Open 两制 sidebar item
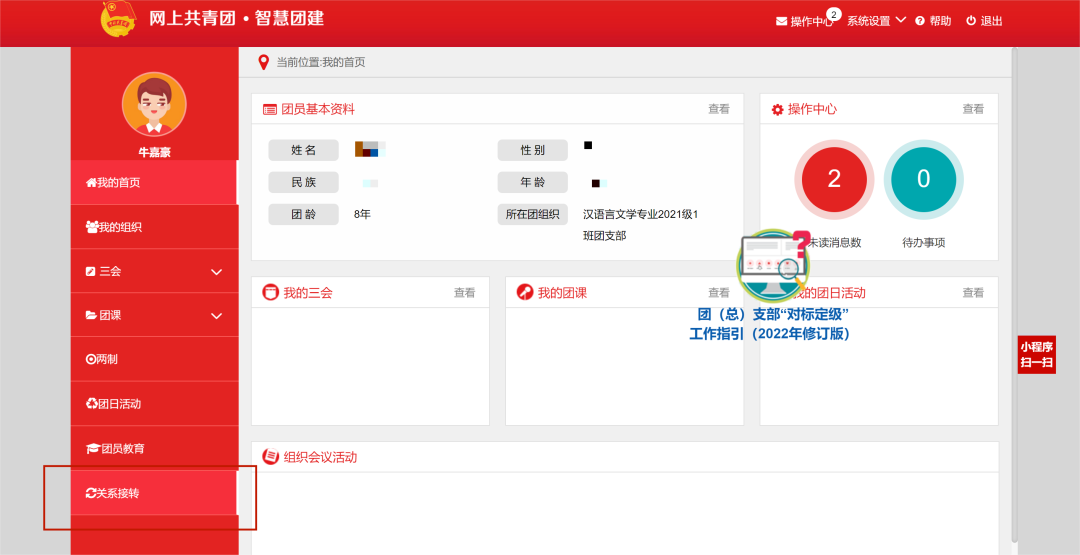 coord(154,359)
